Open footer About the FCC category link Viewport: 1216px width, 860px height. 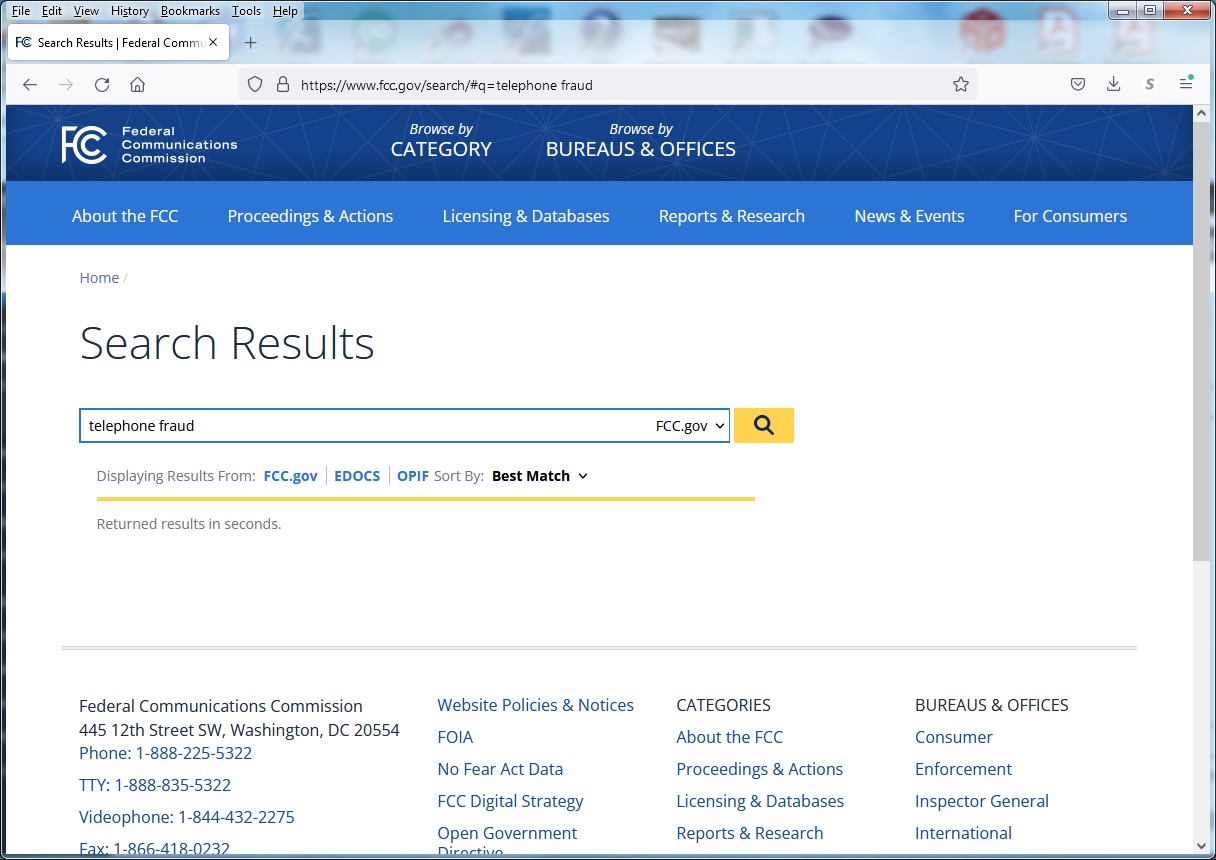click(x=729, y=737)
